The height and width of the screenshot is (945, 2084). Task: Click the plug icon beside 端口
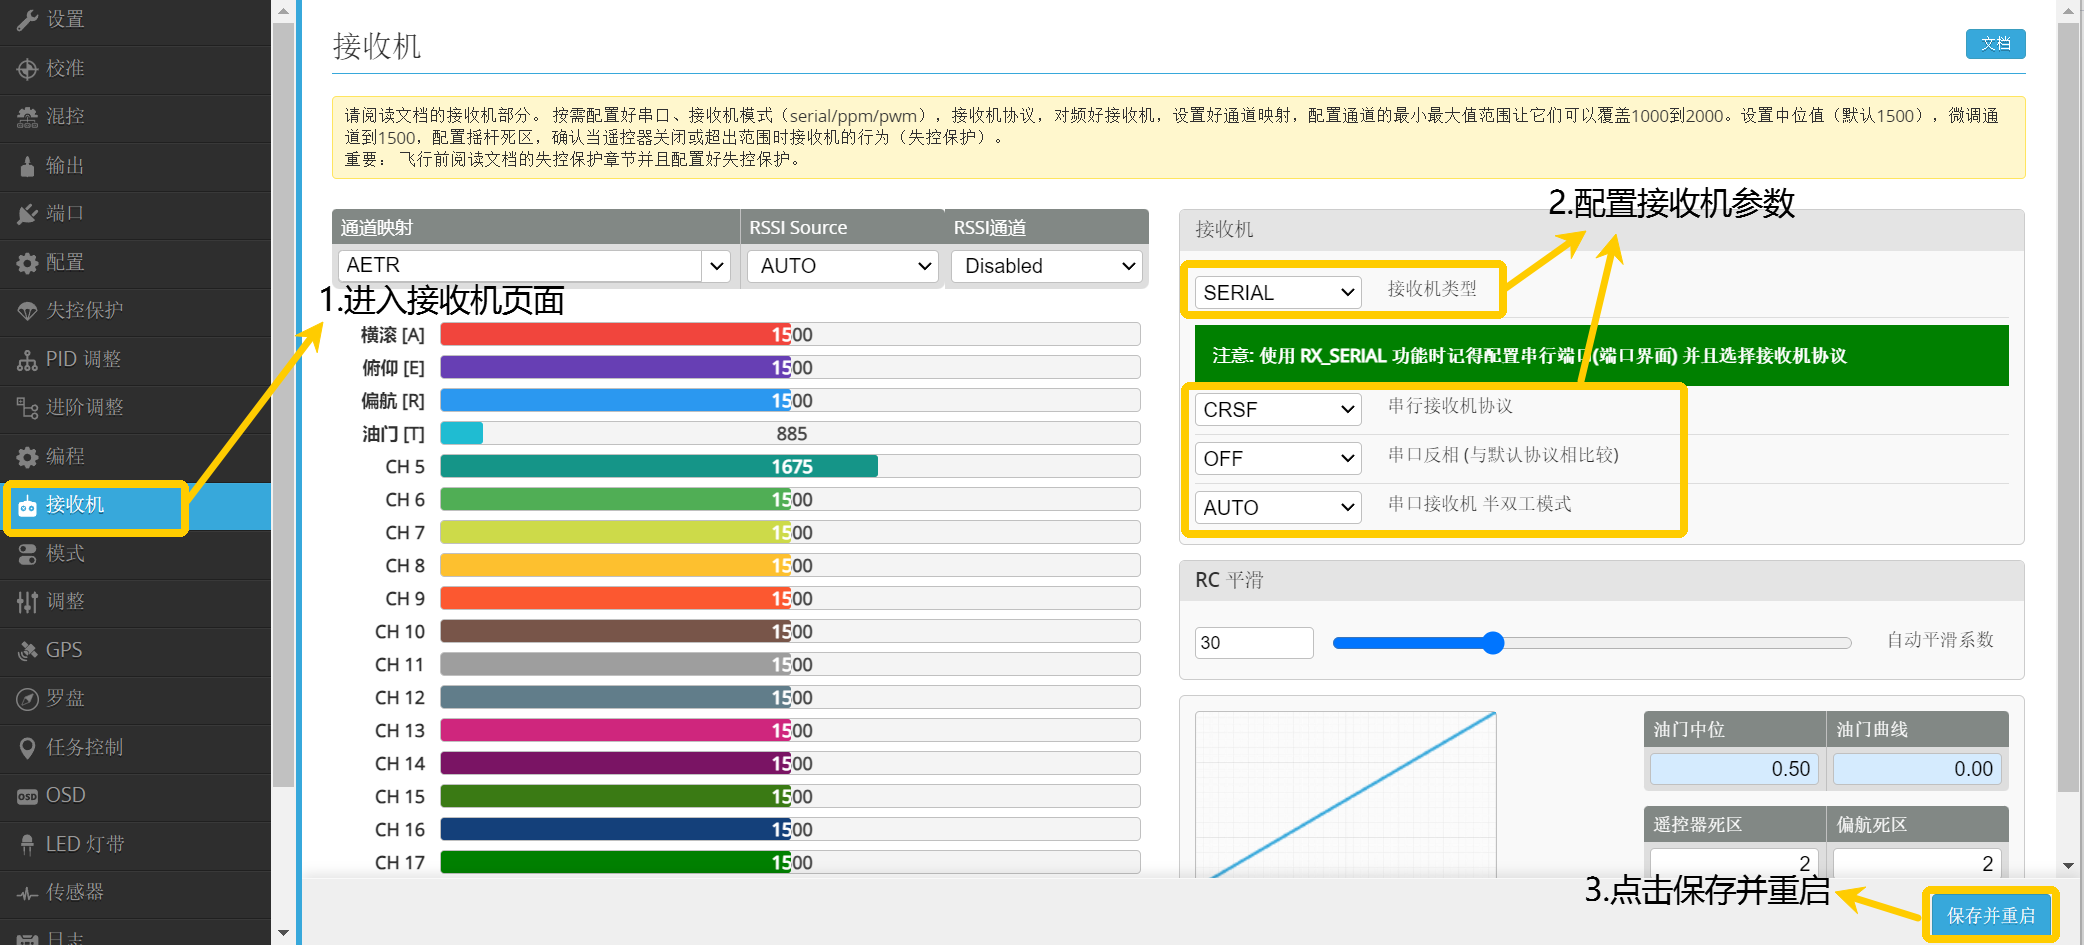click(x=27, y=214)
